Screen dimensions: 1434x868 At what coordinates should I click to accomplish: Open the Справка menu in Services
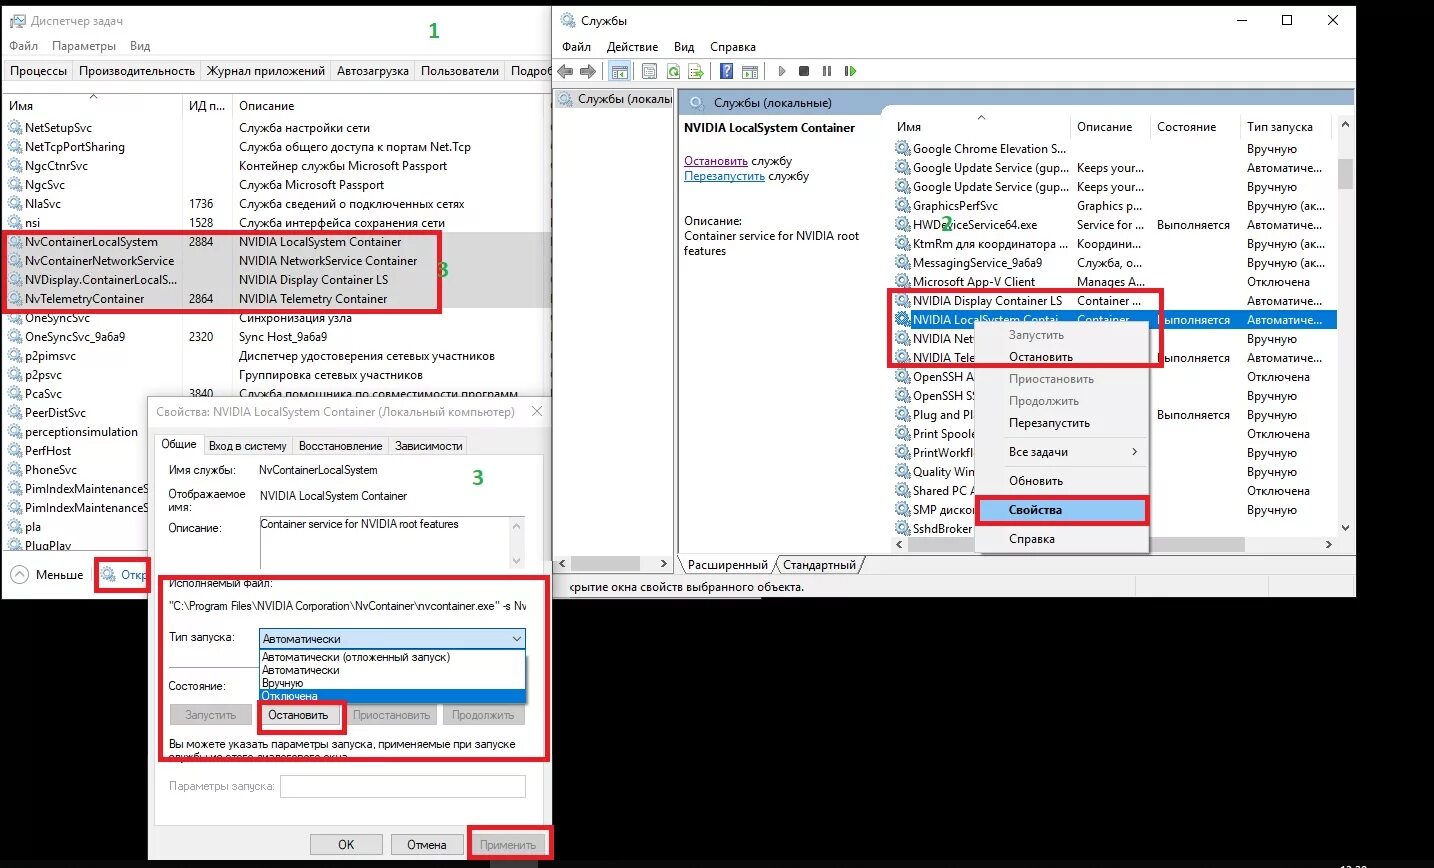point(733,47)
